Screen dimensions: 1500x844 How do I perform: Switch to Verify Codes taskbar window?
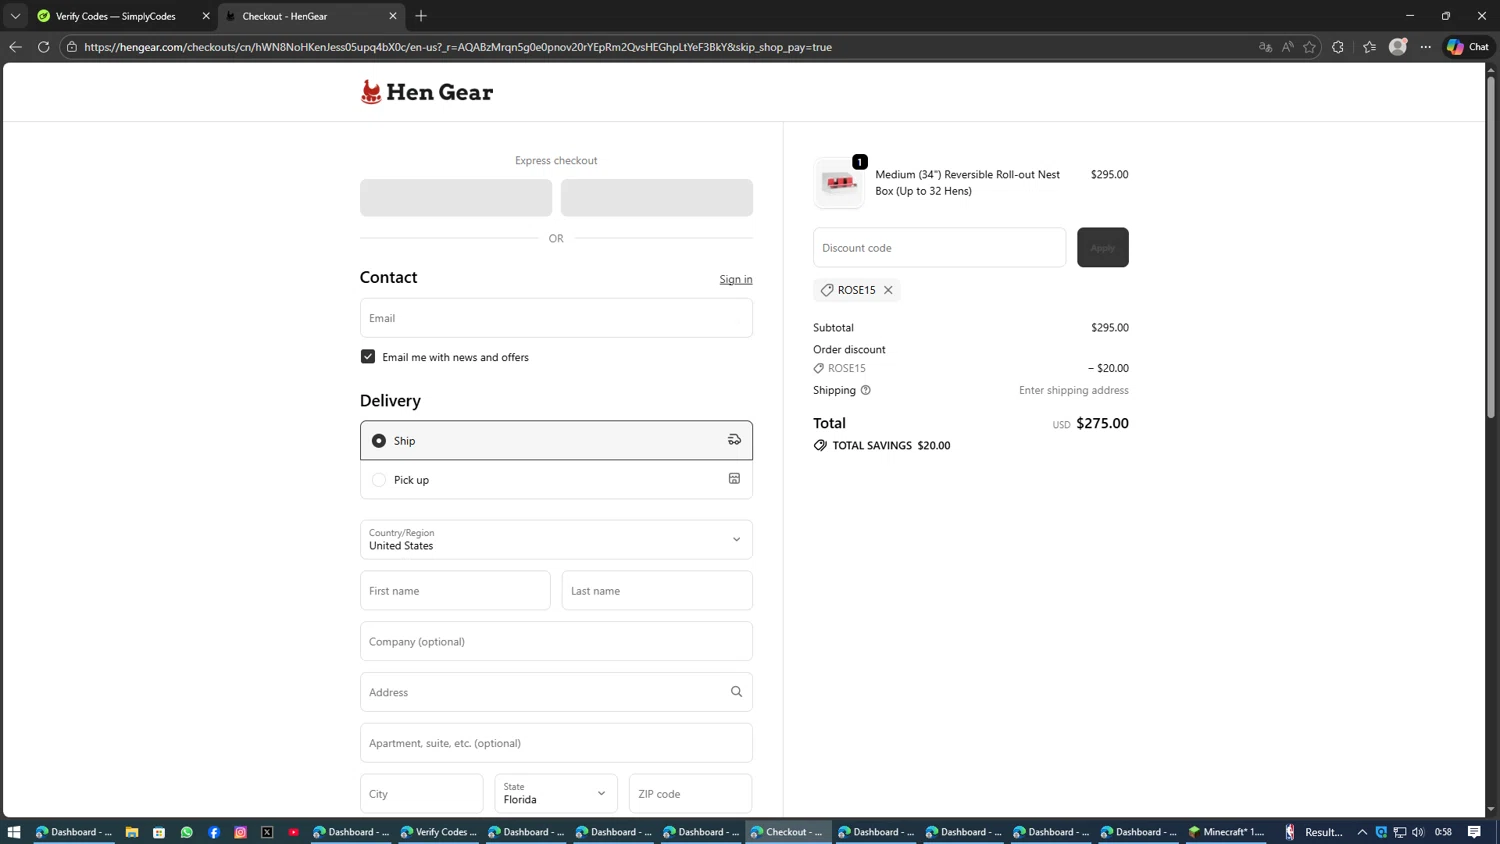[x=438, y=832]
